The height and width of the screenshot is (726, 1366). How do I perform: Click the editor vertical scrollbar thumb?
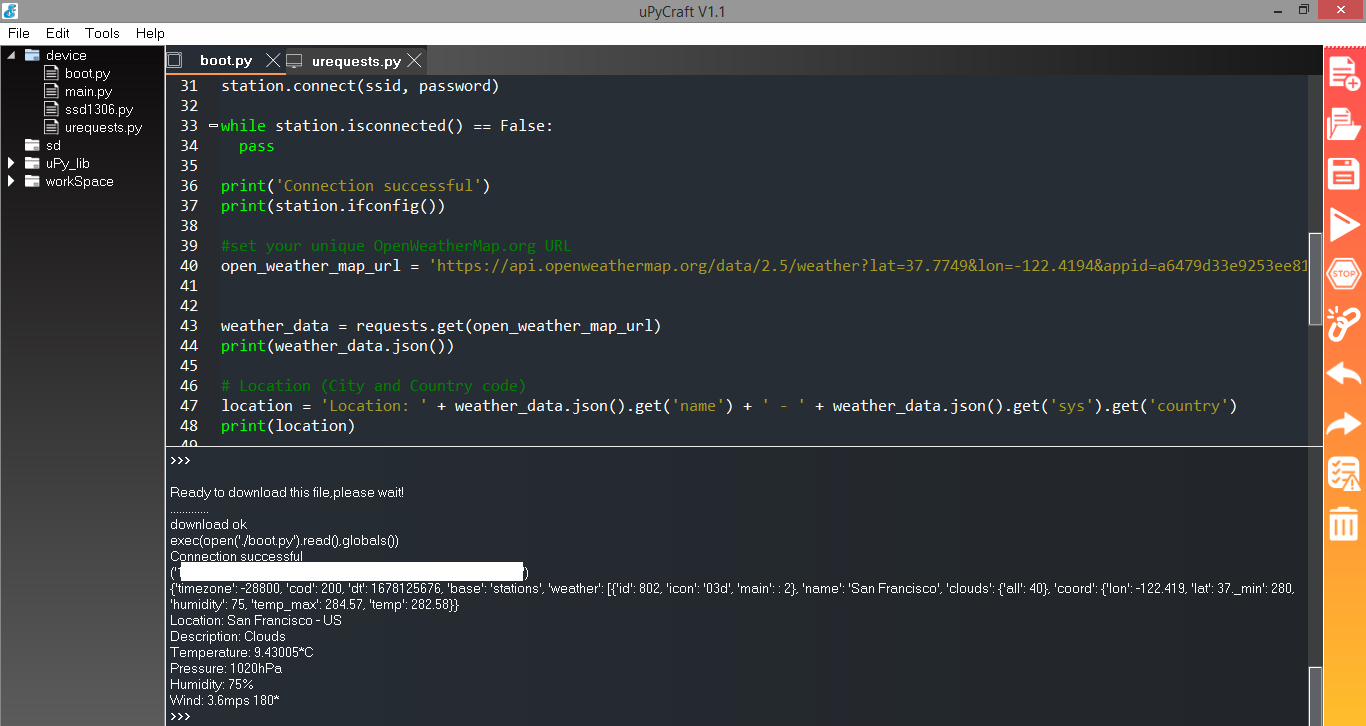1316,279
